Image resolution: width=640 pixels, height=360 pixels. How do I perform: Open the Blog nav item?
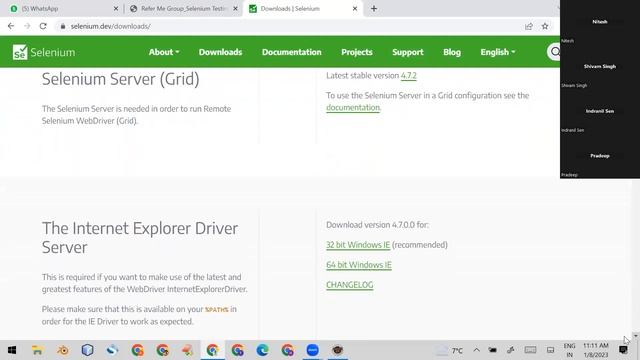tap(452, 52)
